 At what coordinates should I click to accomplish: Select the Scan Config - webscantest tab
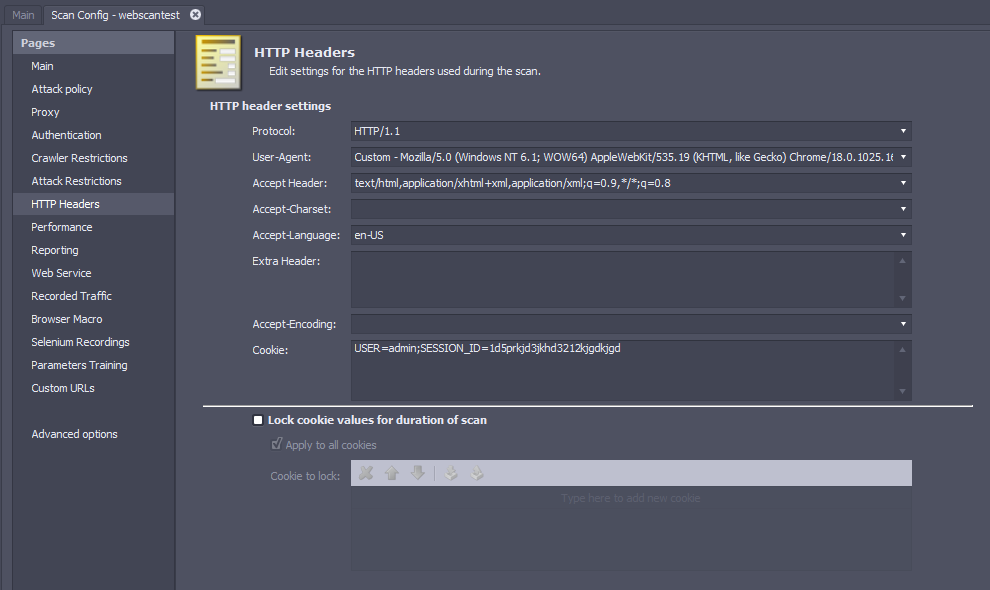click(116, 15)
